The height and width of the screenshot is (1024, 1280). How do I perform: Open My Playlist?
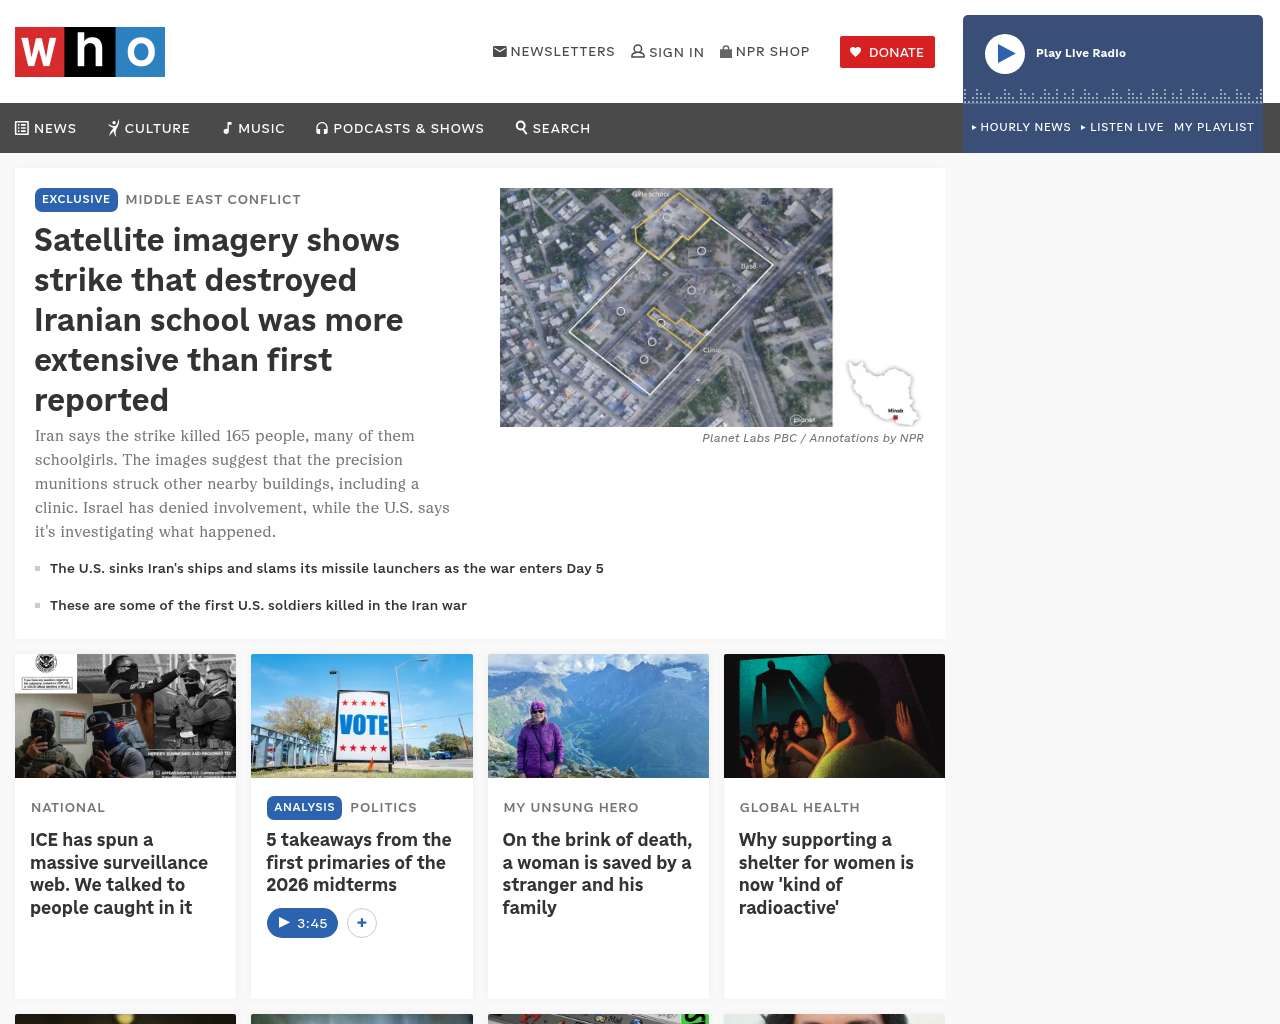1213,127
